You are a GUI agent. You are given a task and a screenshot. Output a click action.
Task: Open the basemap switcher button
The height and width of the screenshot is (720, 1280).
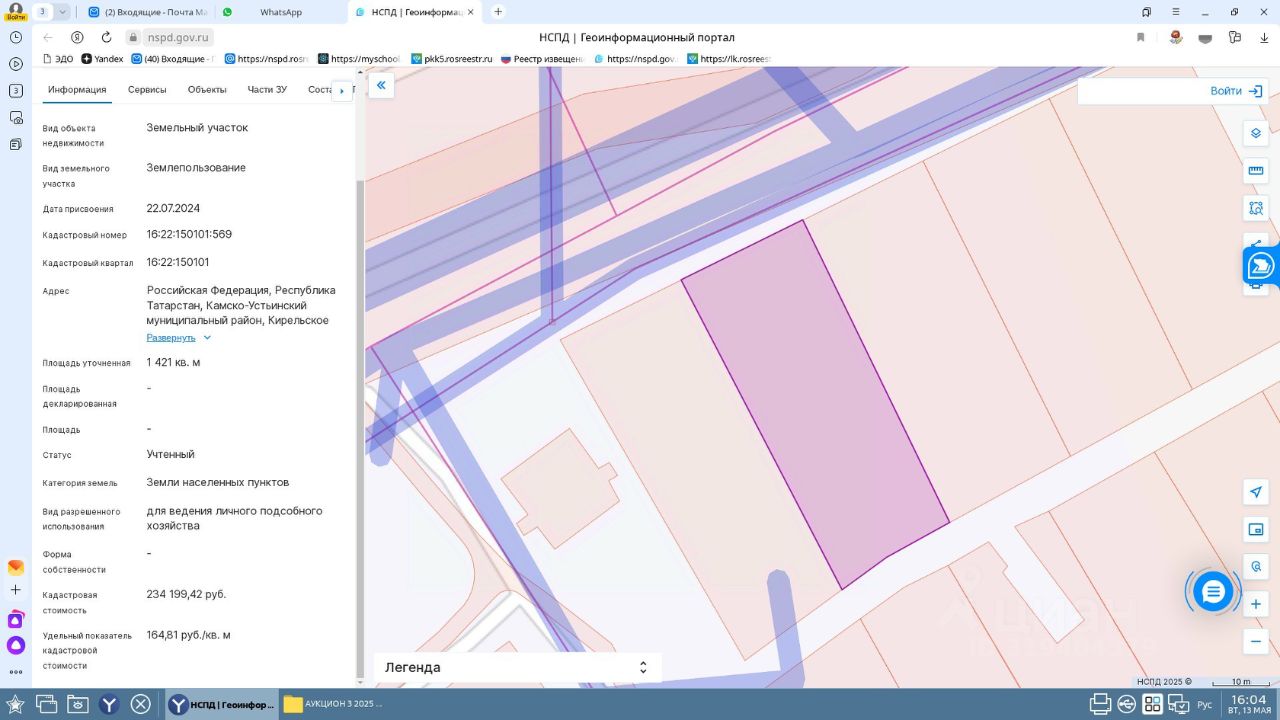point(1256,529)
